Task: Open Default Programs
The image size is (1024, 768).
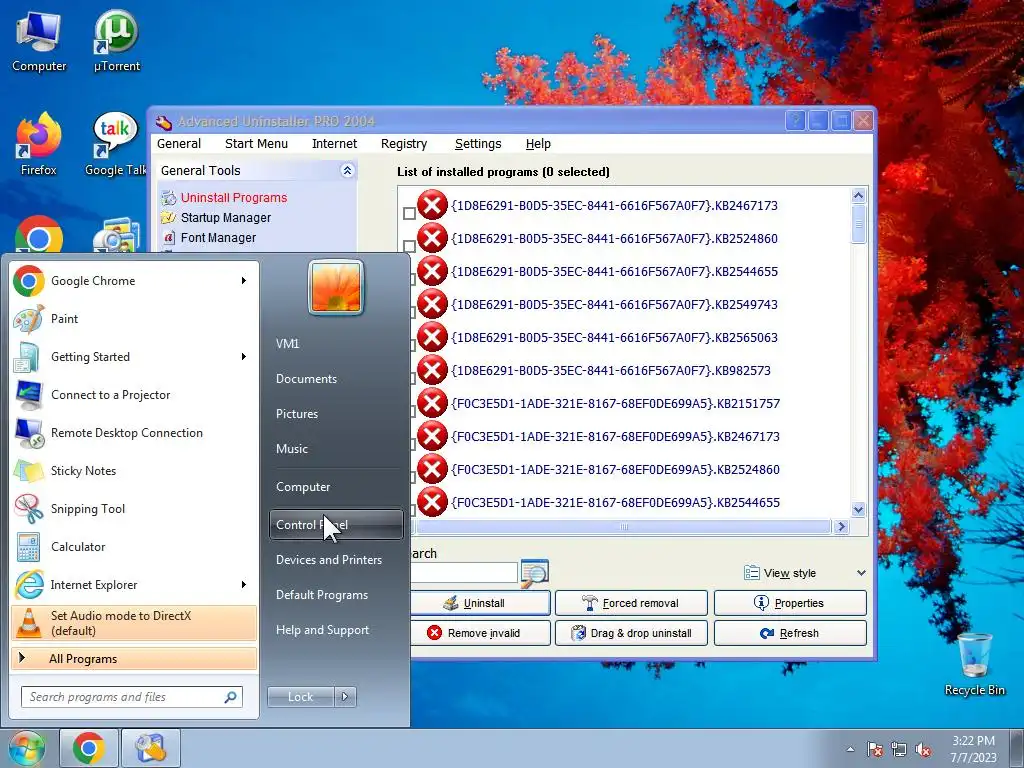Action: click(322, 595)
